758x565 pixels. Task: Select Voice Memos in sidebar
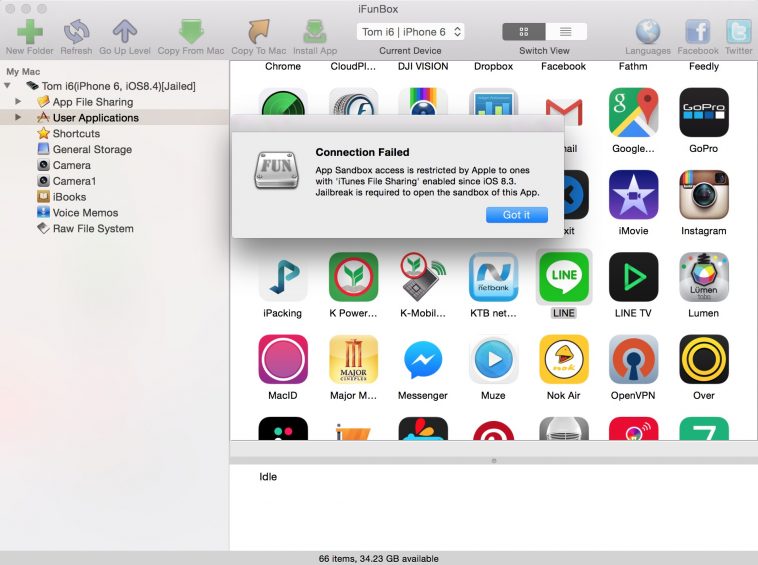click(x=85, y=213)
